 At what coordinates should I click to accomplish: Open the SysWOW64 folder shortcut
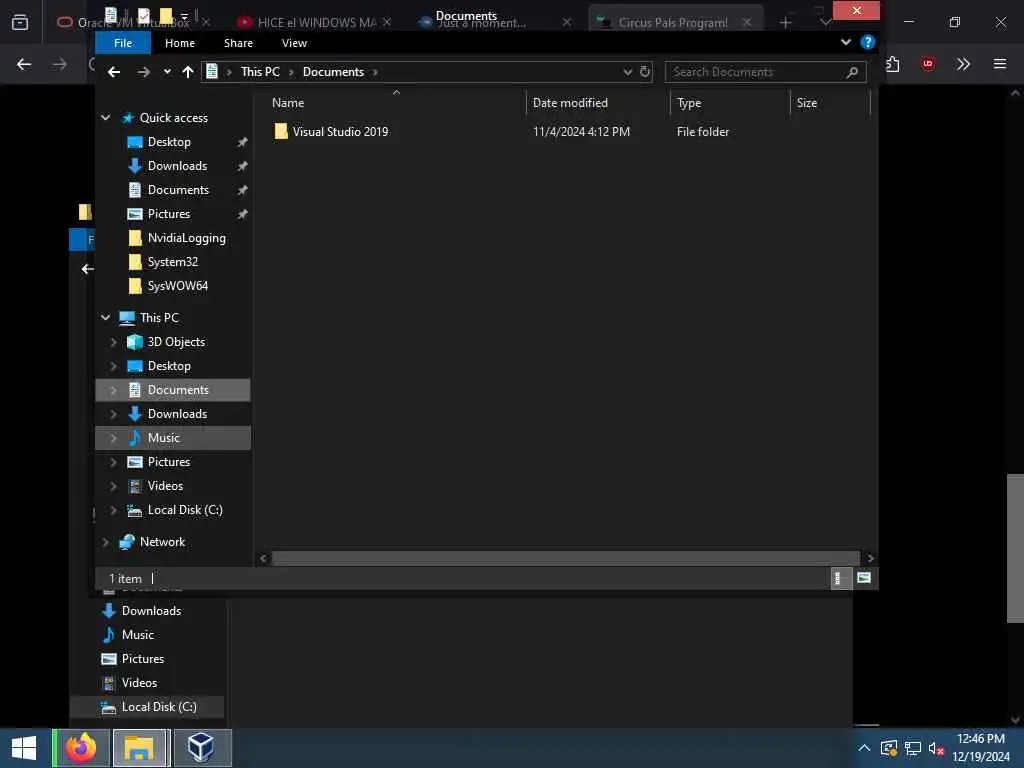point(178,286)
